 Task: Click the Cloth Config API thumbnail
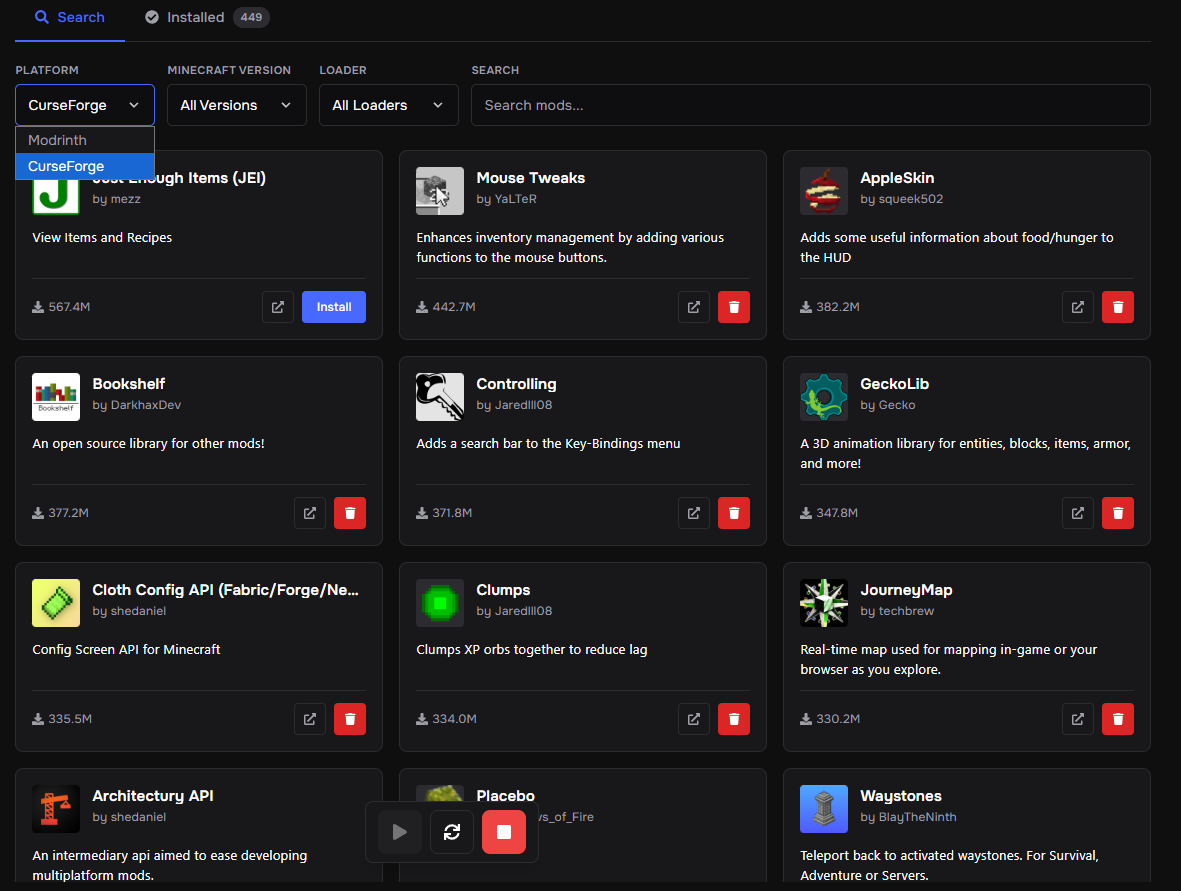56,603
